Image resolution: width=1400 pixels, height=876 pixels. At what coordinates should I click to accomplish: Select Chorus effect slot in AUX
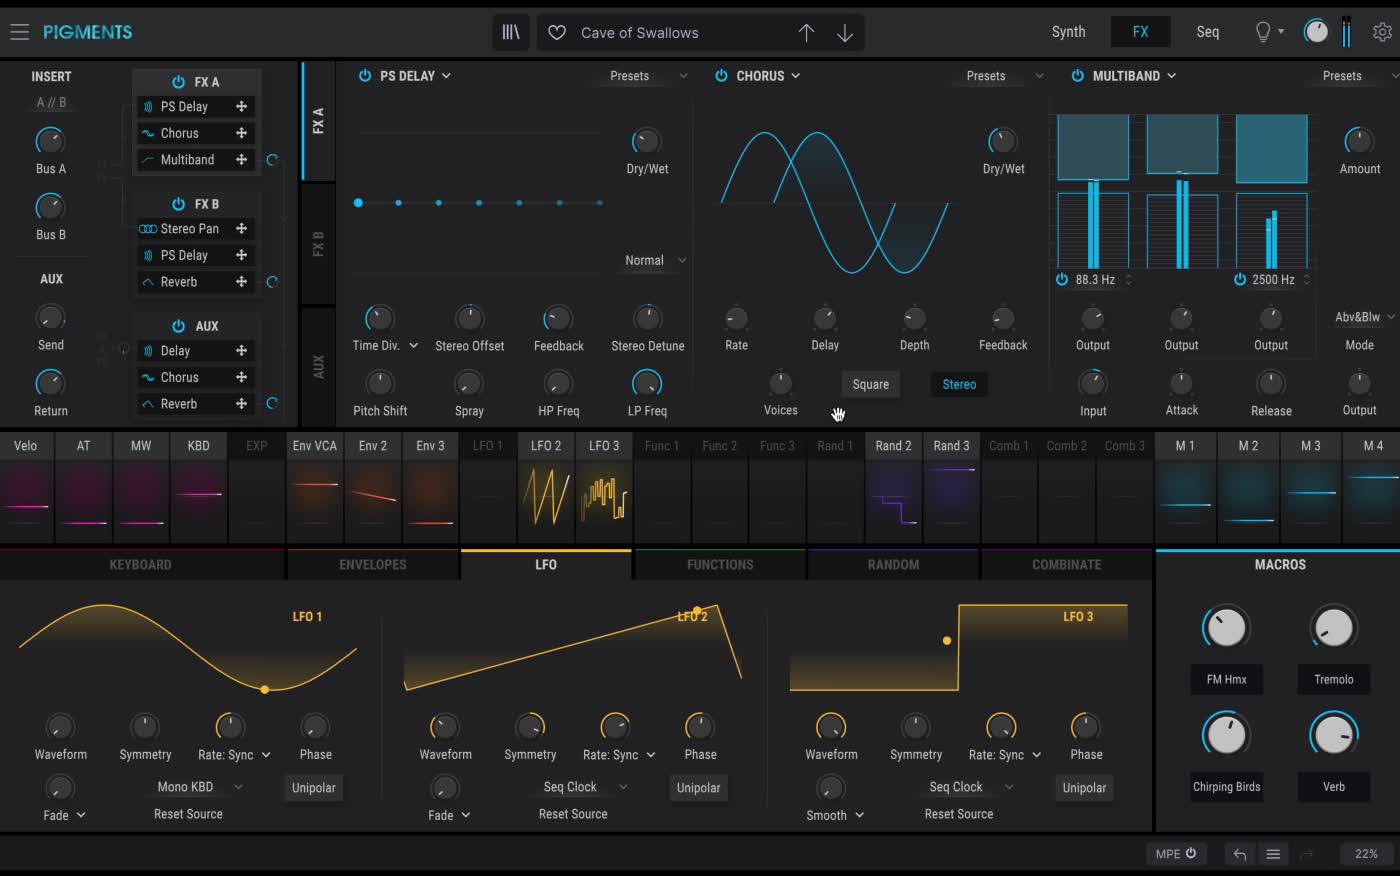pos(195,377)
